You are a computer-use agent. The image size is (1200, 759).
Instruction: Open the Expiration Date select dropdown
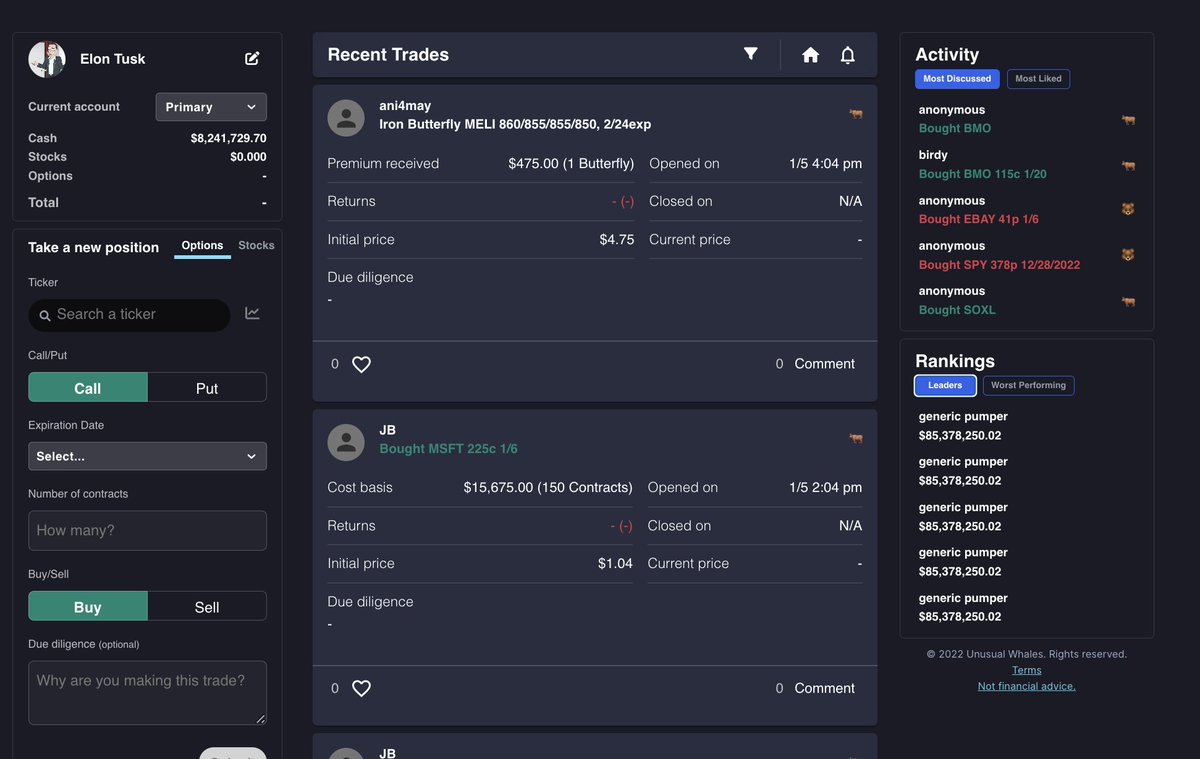tap(147, 456)
